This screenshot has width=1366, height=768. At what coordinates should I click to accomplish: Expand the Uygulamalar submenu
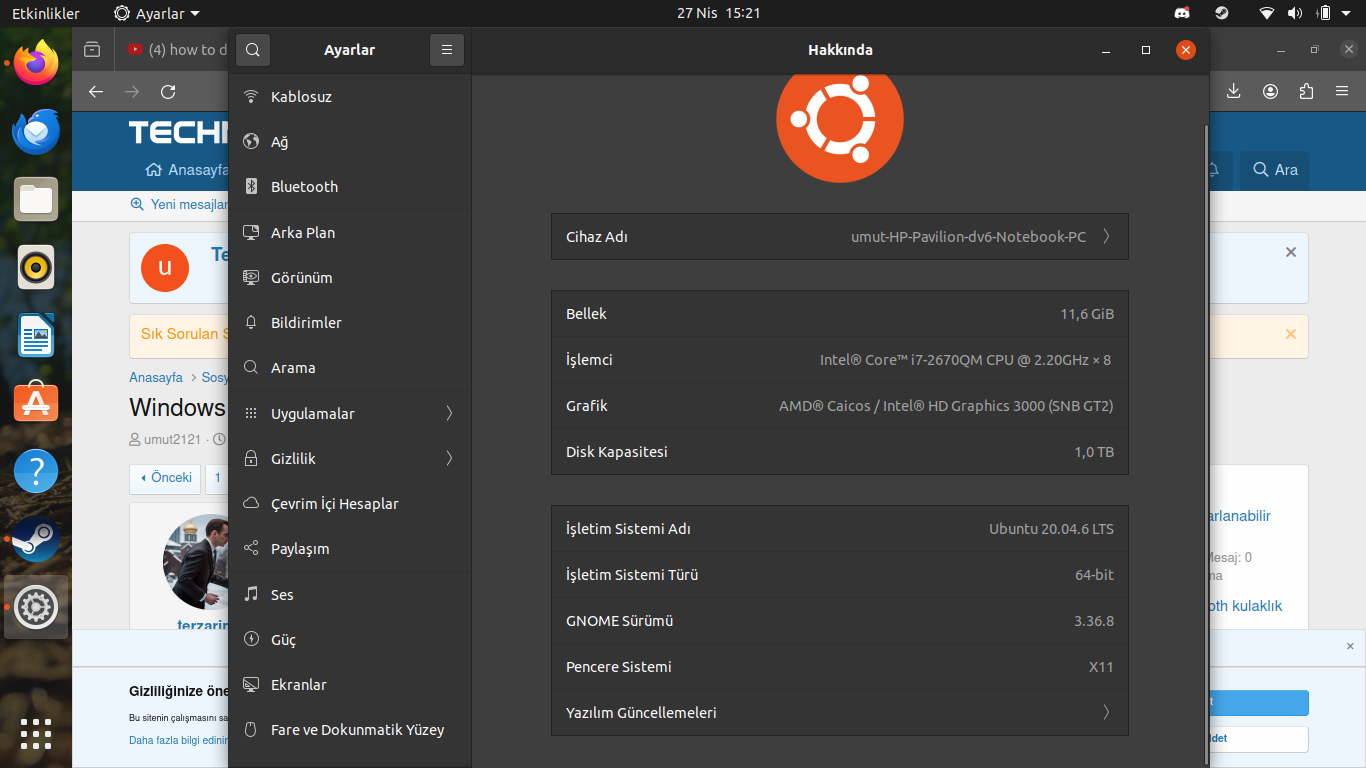[349, 414]
